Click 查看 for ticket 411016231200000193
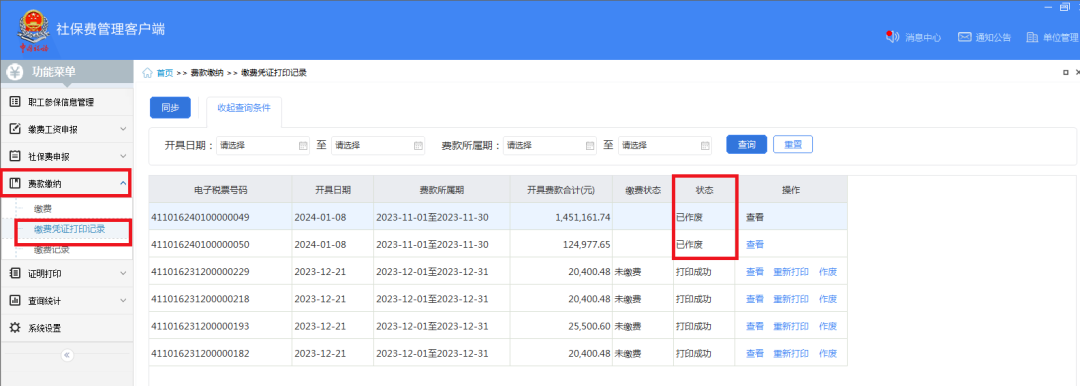 point(755,326)
